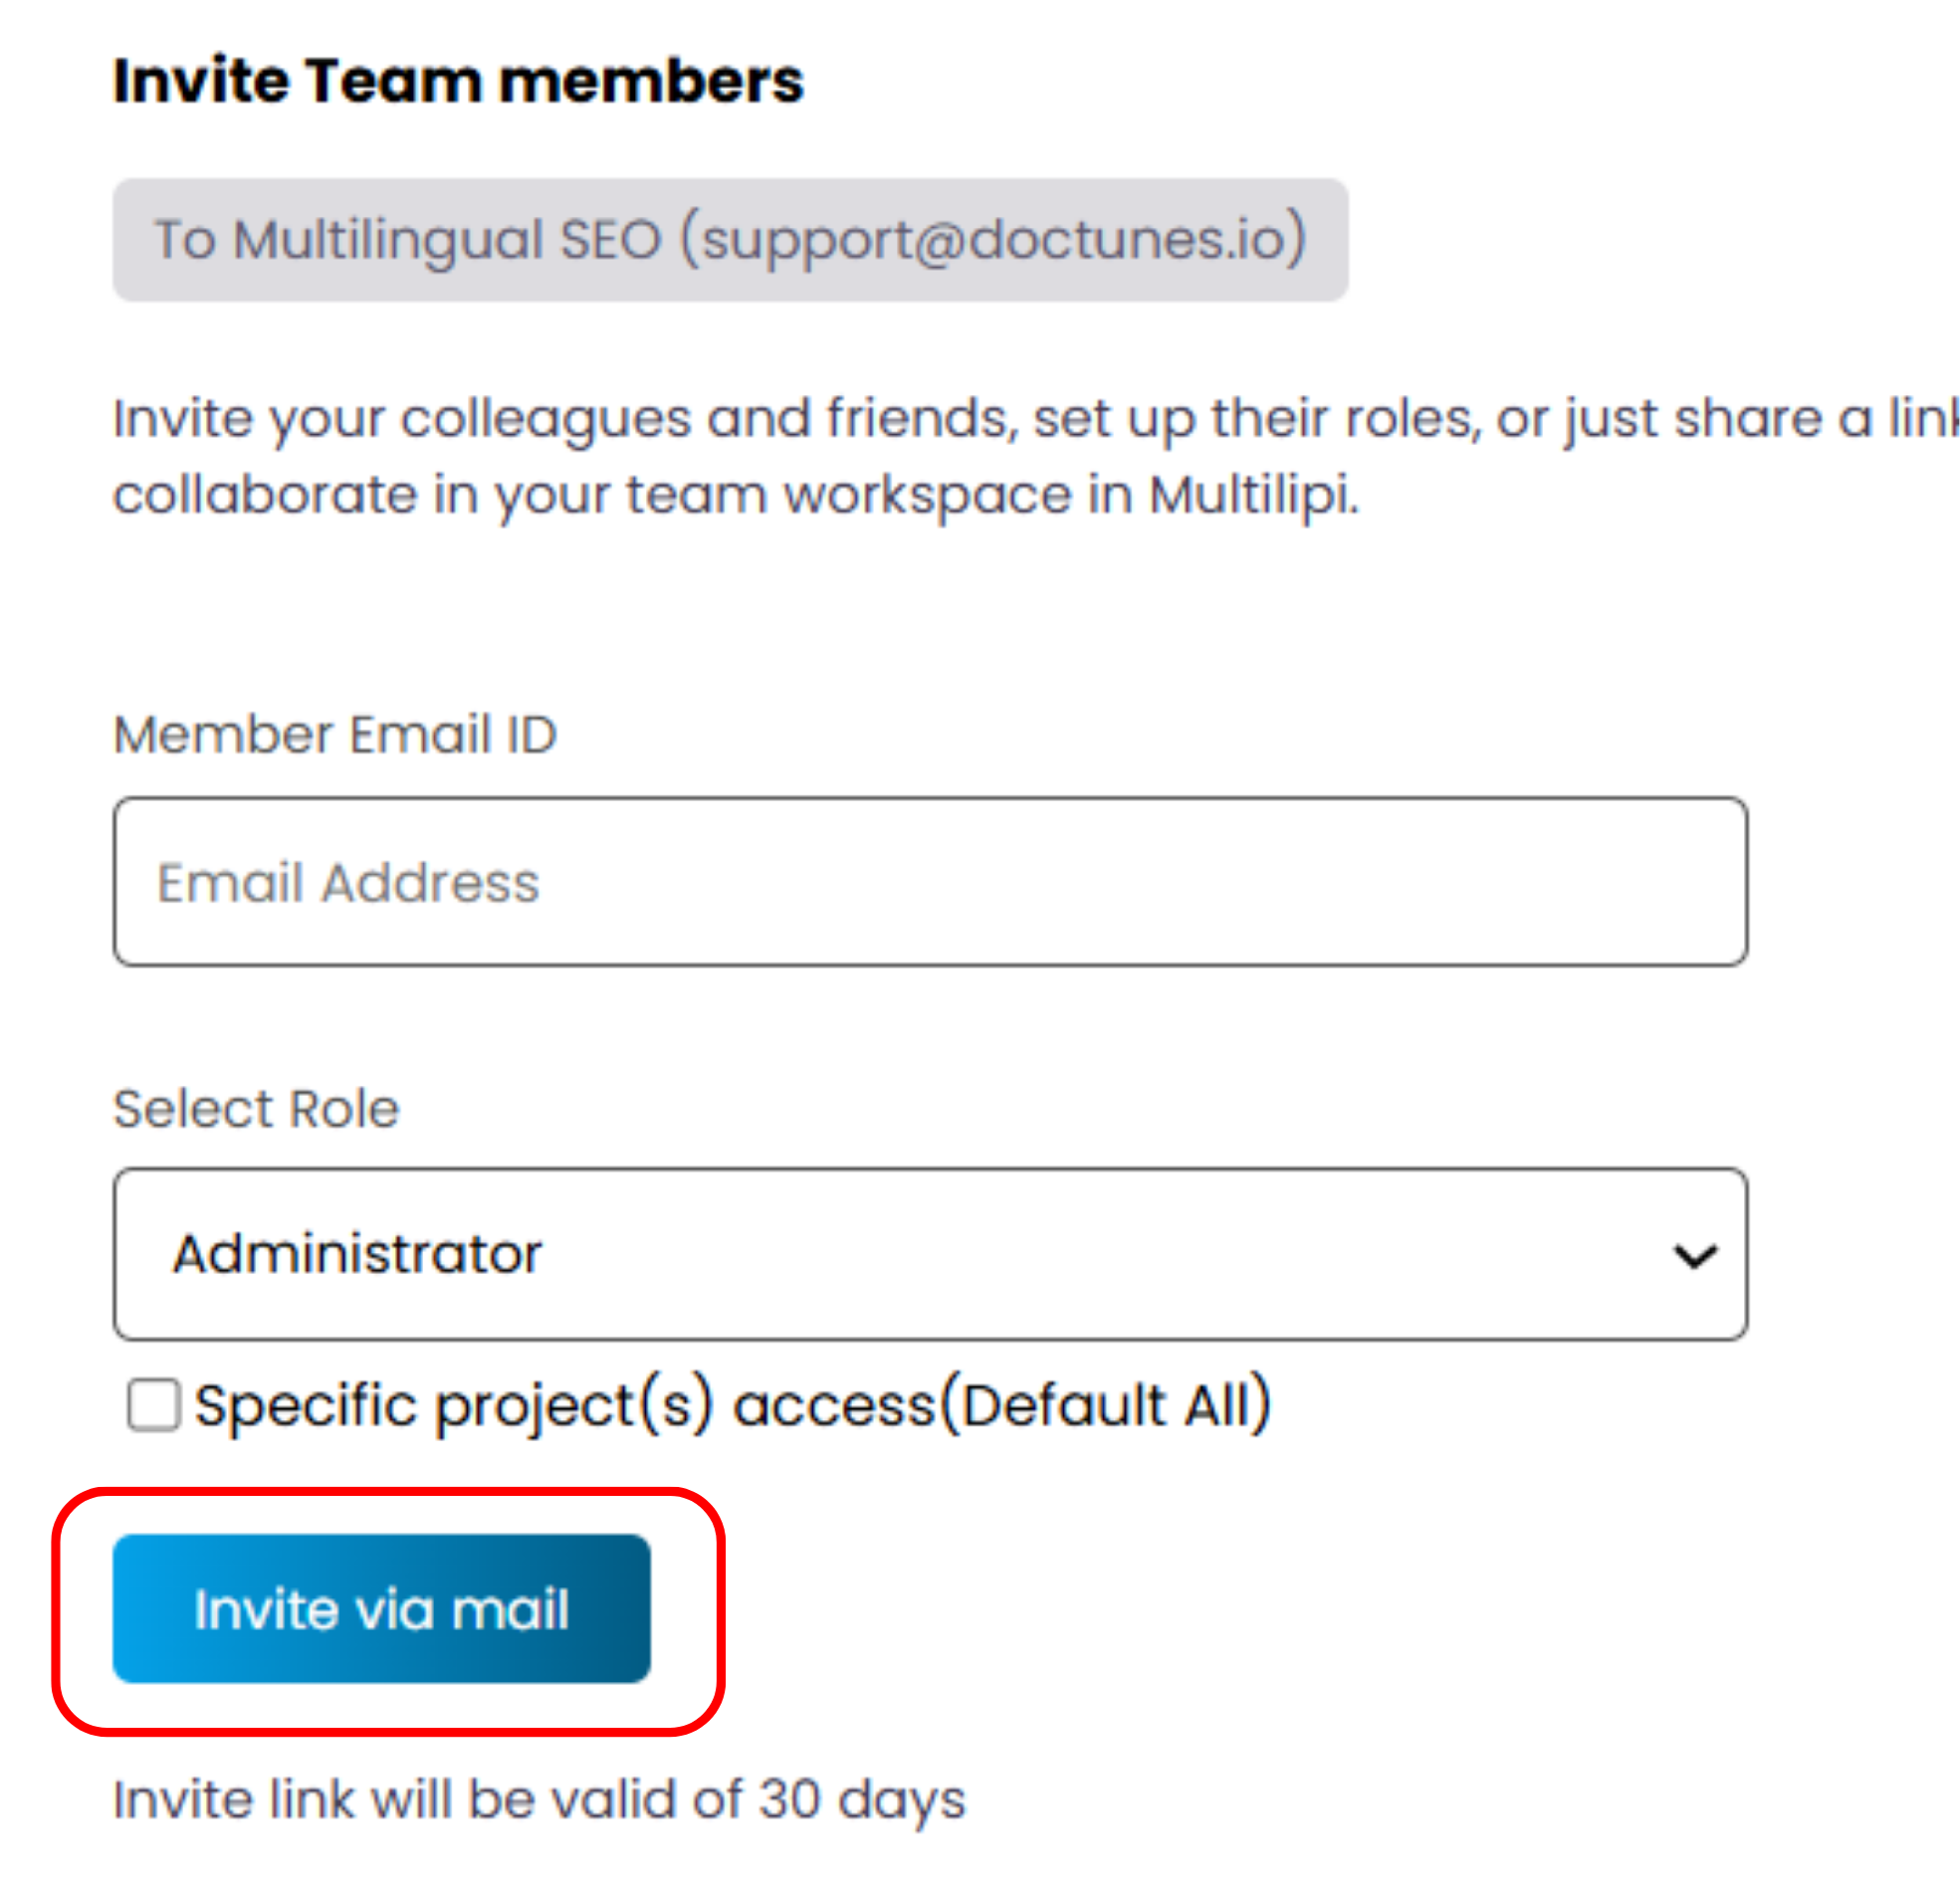
Task: Click the 'Email Address' placeholder text
Action: [348, 883]
